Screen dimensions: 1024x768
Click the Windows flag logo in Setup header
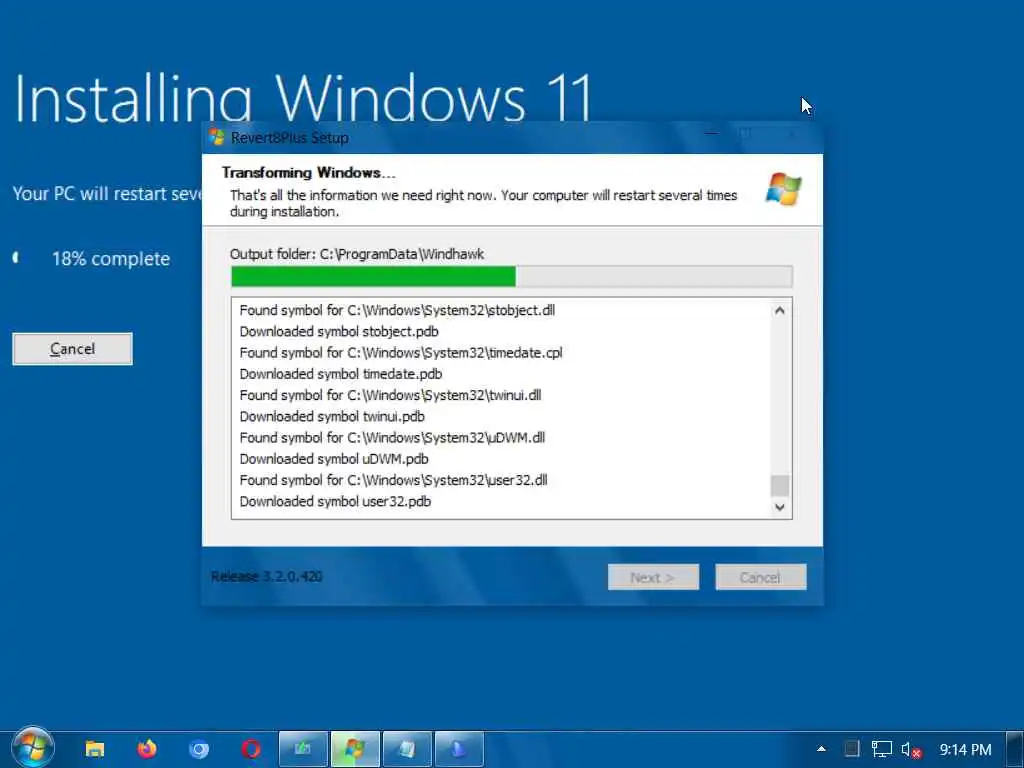click(784, 189)
